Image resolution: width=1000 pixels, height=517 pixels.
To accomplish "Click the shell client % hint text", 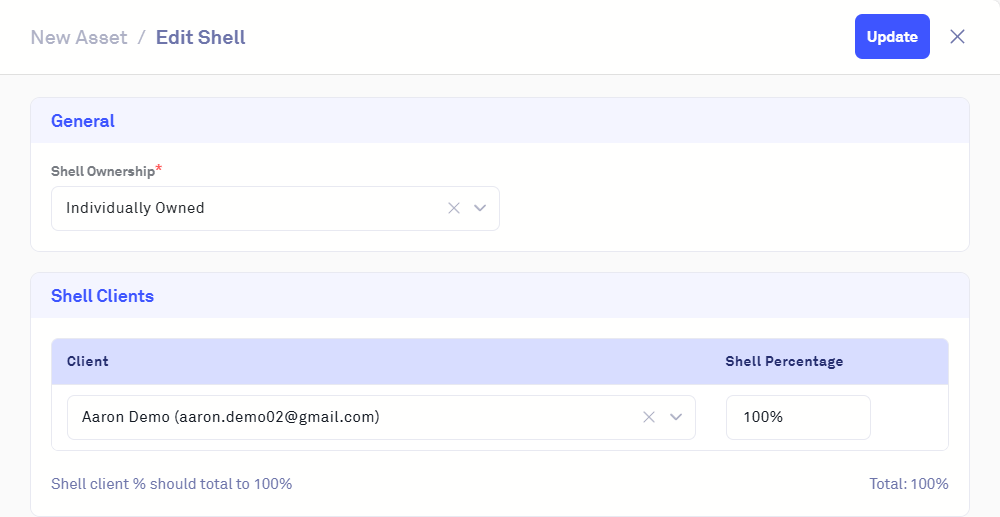I will 171,484.
